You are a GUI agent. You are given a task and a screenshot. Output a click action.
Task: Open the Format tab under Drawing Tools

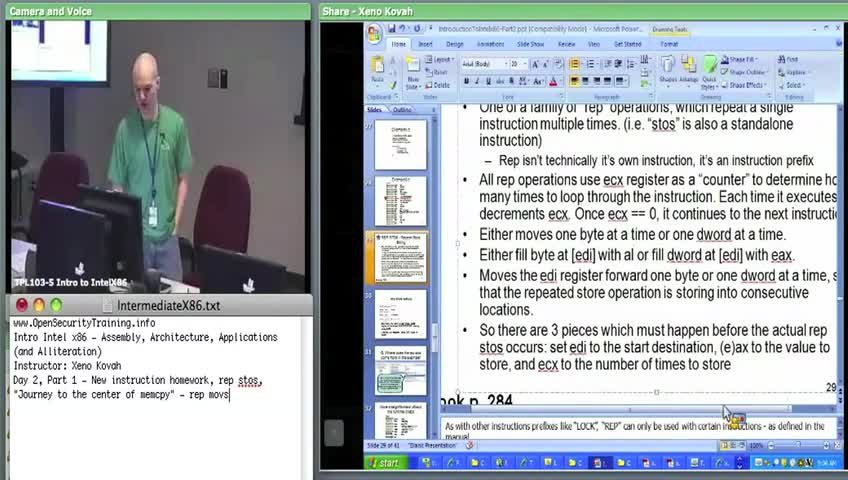pos(669,44)
